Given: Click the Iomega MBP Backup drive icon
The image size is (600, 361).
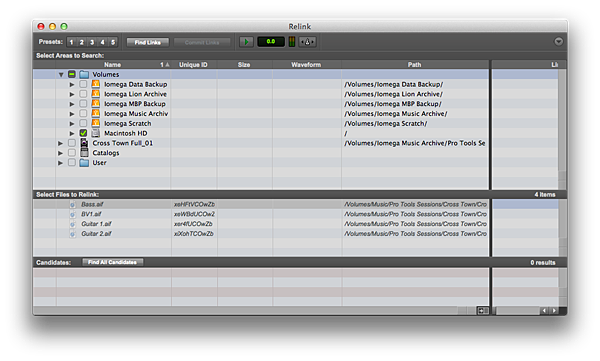Looking at the screenshot, I should (x=96, y=103).
